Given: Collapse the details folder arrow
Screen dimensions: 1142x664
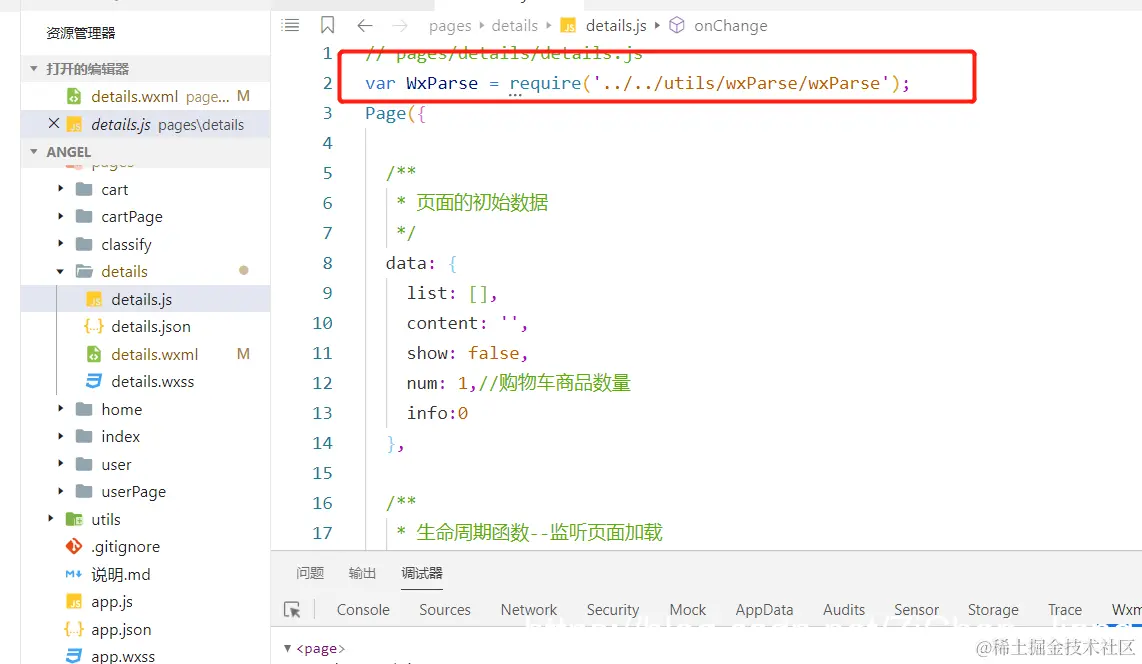Looking at the screenshot, I should click(x=60, y=272).
